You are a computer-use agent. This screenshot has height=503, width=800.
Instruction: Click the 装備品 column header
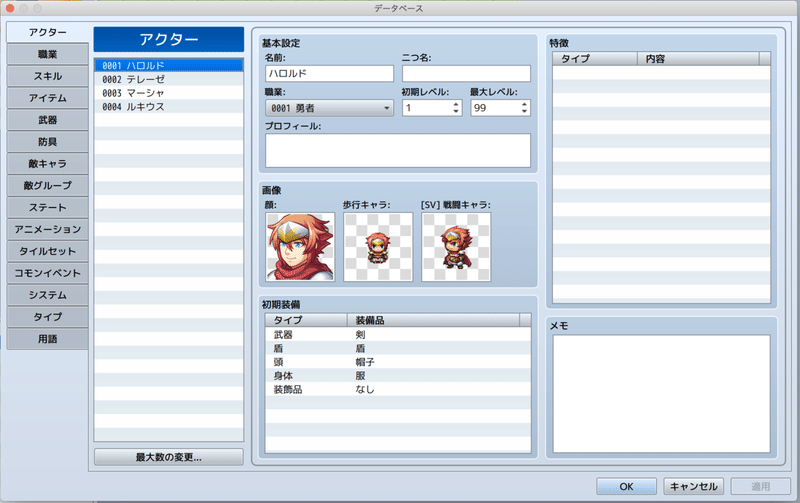click(433, 320)
